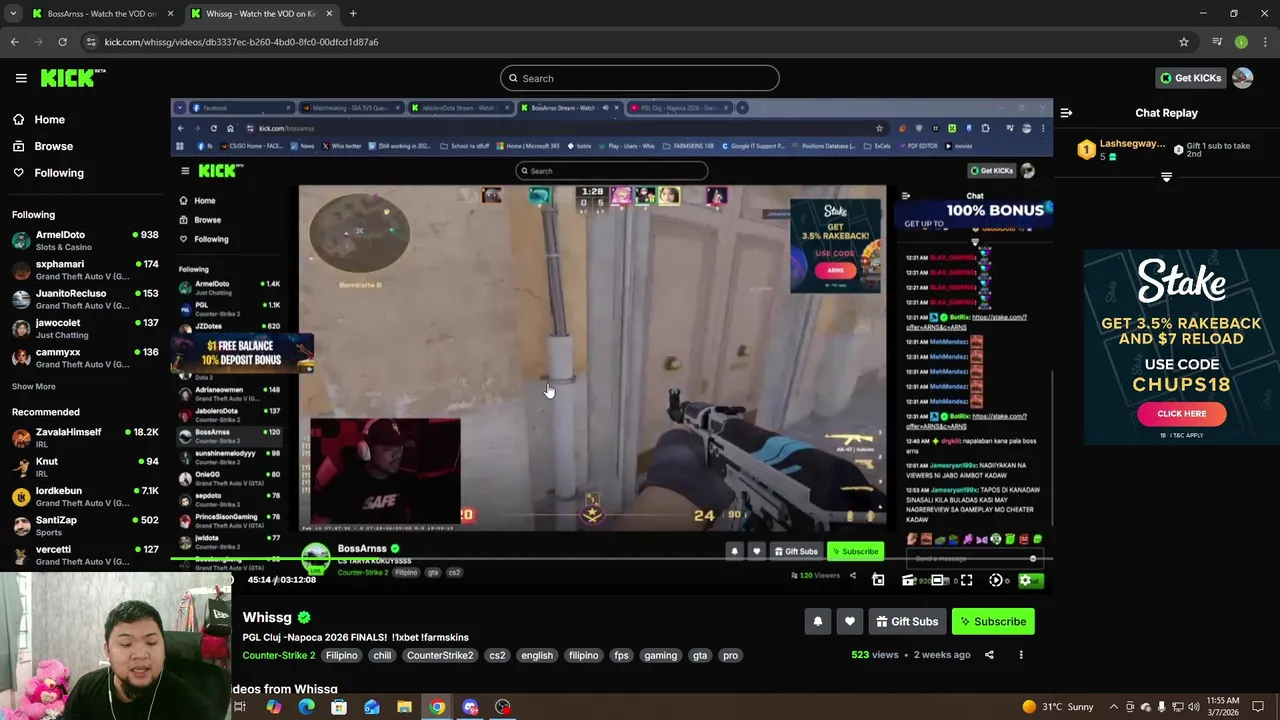Image resolution: width=1280 pixels, height=720 pixels.
Task: Open SantiZap recommended channel
Action: [85, 525]
